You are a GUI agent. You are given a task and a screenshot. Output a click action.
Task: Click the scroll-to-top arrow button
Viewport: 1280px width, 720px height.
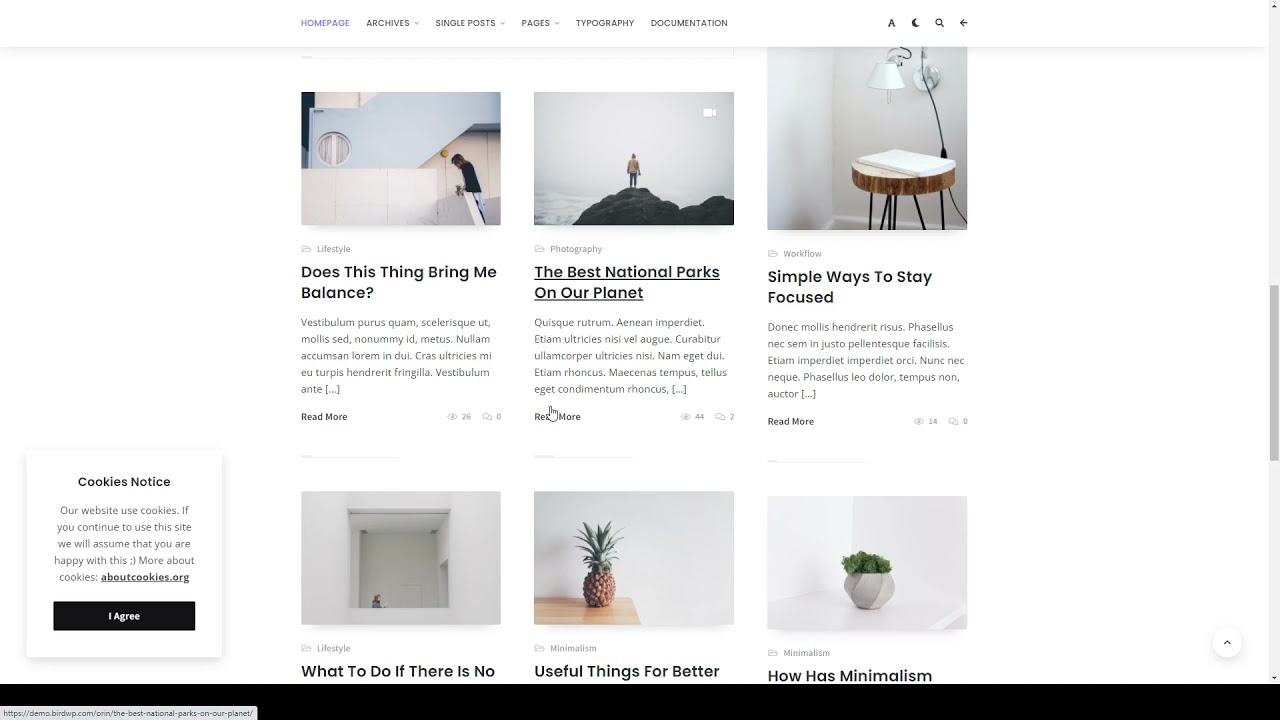[1227, 643]
